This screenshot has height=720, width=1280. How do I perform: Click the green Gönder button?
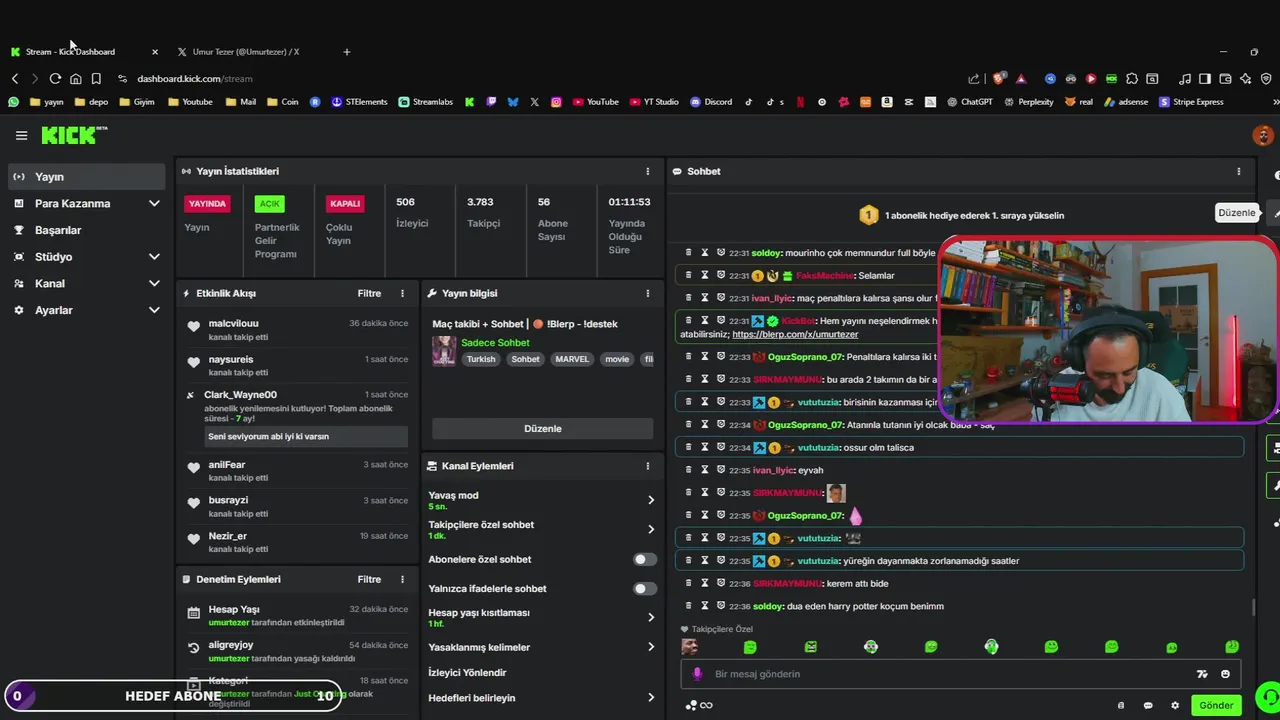click(x=1216, y=706)
